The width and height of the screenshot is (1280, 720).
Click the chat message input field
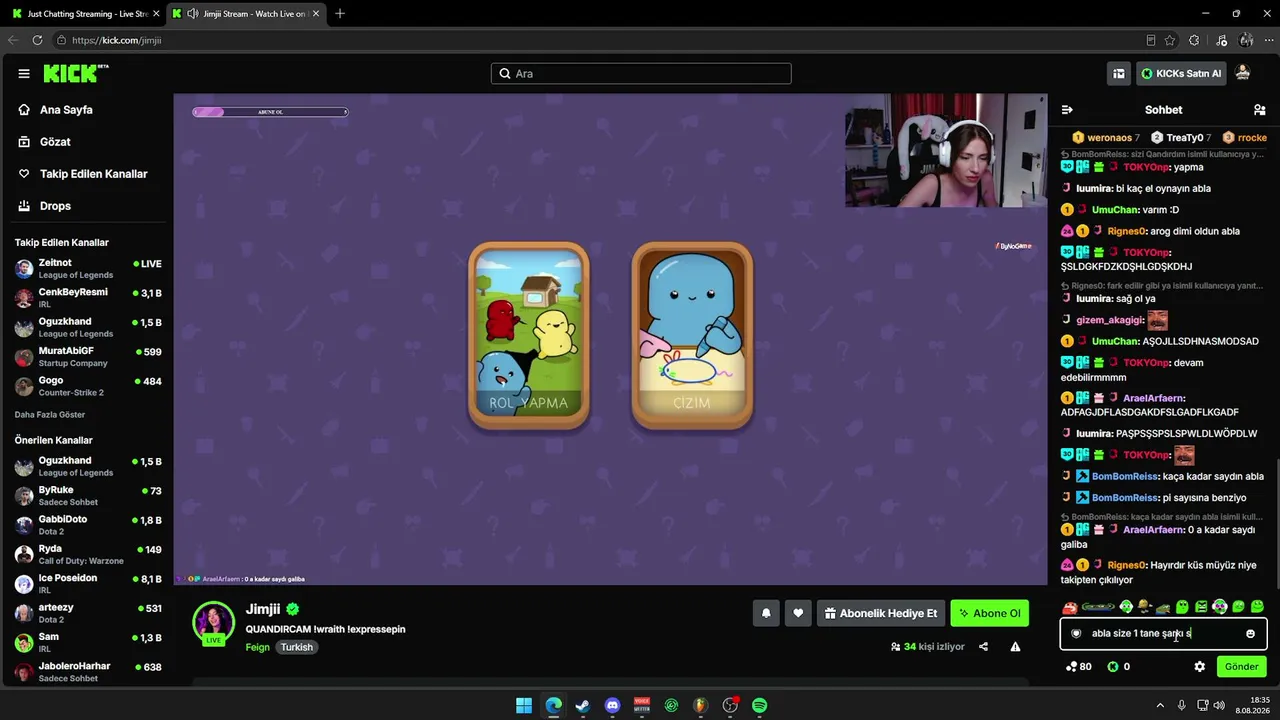pyautogui.click(x=1163, y=634)
